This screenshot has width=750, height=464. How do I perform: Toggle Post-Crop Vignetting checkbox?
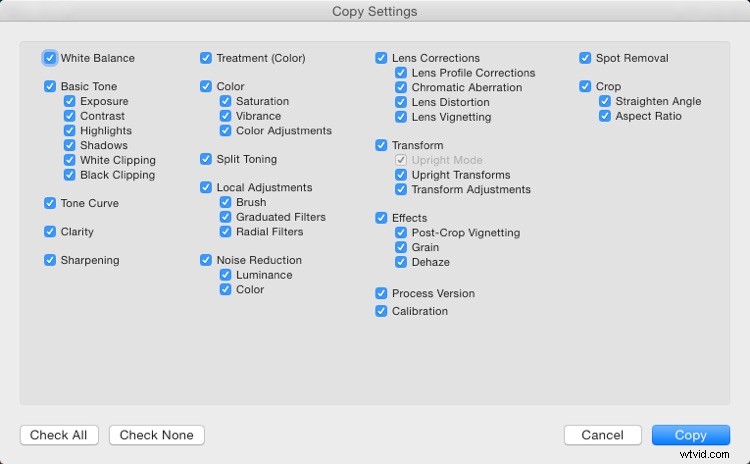[x=401, y=233]
